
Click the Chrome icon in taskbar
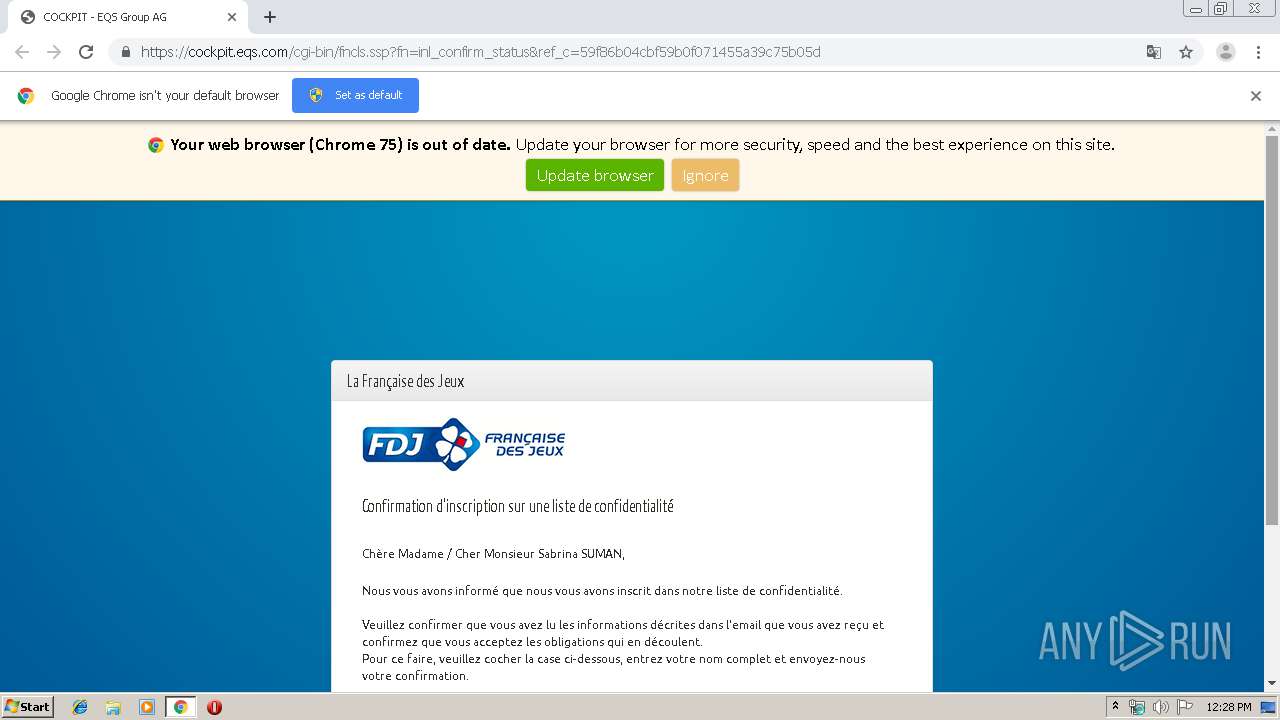(180, 707)
